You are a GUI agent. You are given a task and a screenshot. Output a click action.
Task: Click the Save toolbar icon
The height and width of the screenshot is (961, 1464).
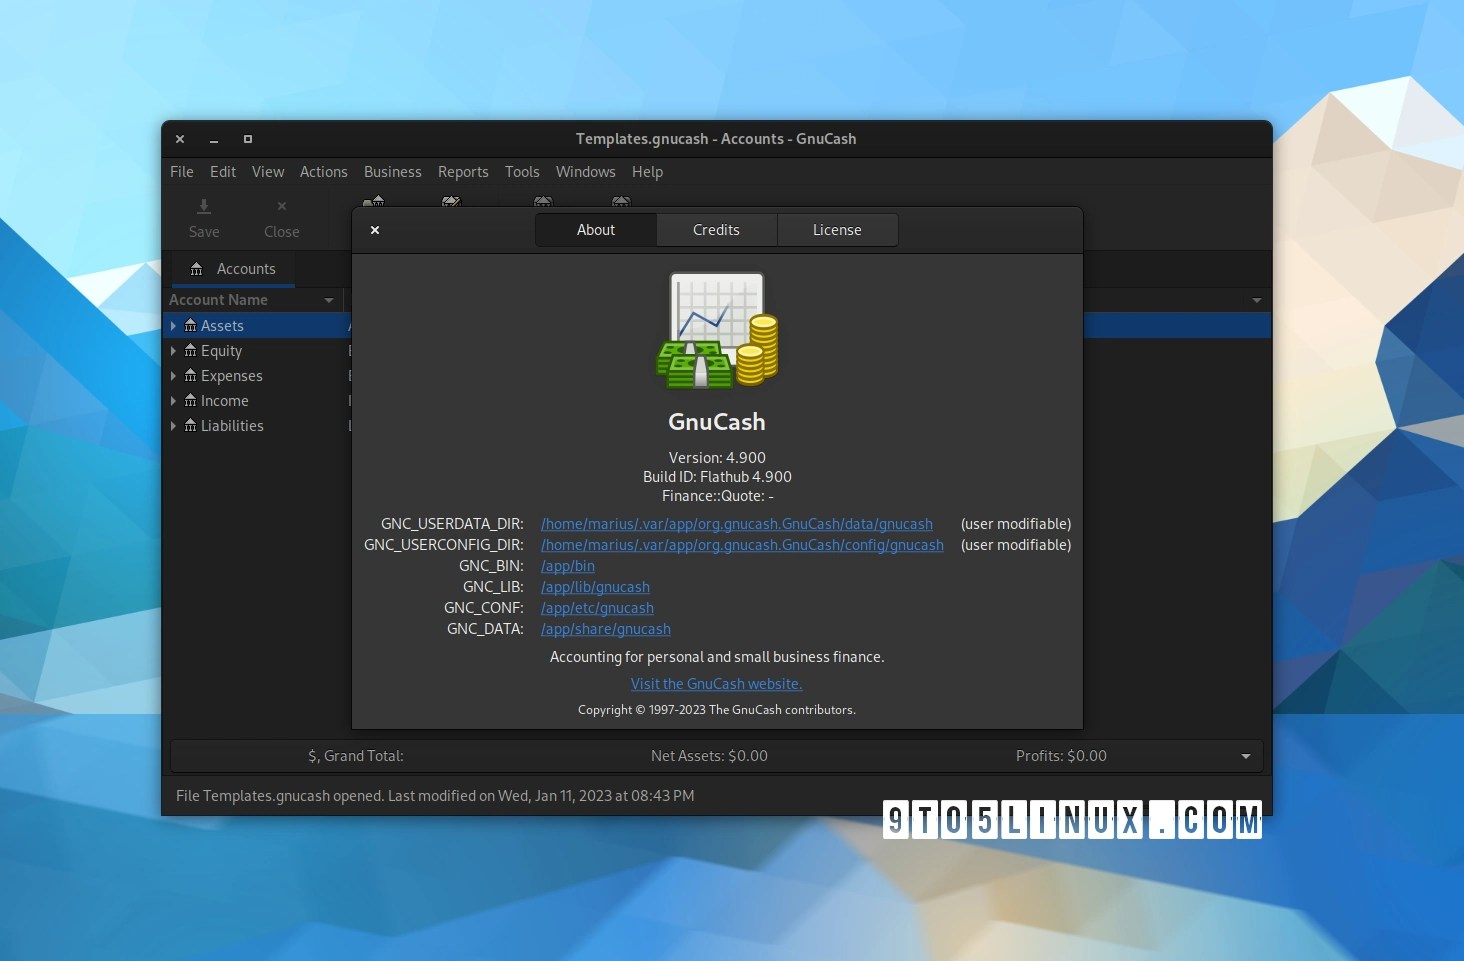tap(204, 207)
